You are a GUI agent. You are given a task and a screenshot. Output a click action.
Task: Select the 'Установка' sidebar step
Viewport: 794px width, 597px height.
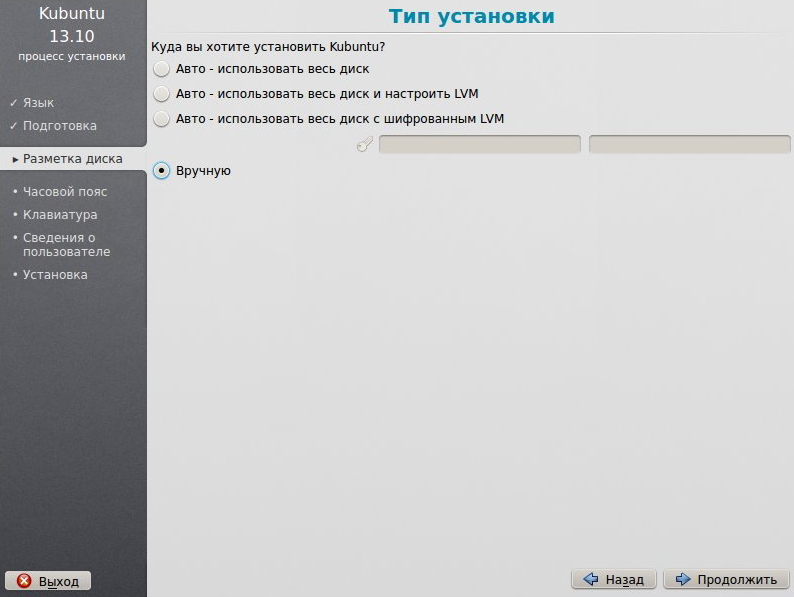tap(55, 274)
